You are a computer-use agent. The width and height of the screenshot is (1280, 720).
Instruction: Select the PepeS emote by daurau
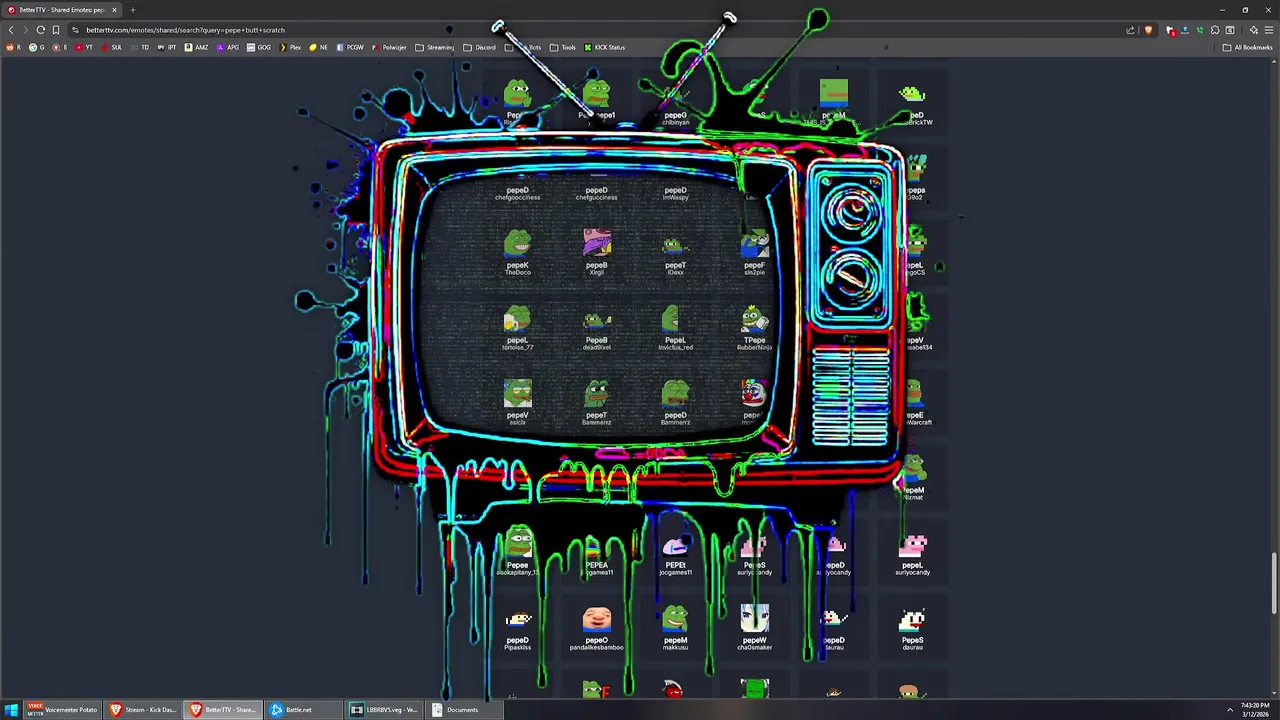click(x=912, y=627)
